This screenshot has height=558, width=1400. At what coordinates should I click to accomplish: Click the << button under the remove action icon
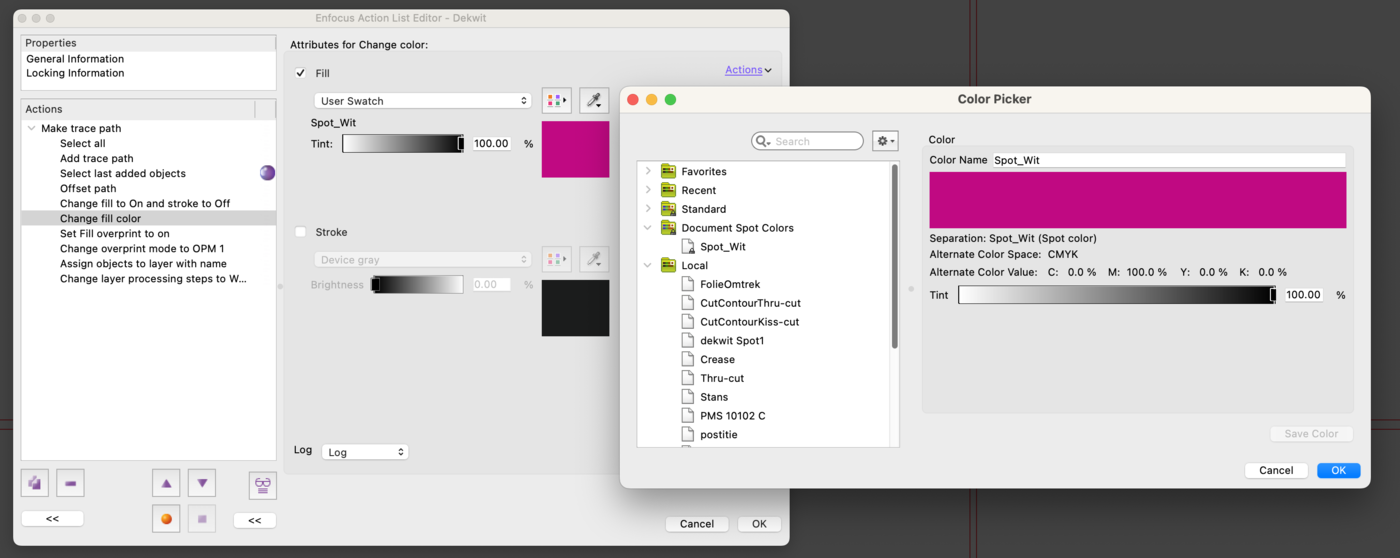click(x=52, y=518)
